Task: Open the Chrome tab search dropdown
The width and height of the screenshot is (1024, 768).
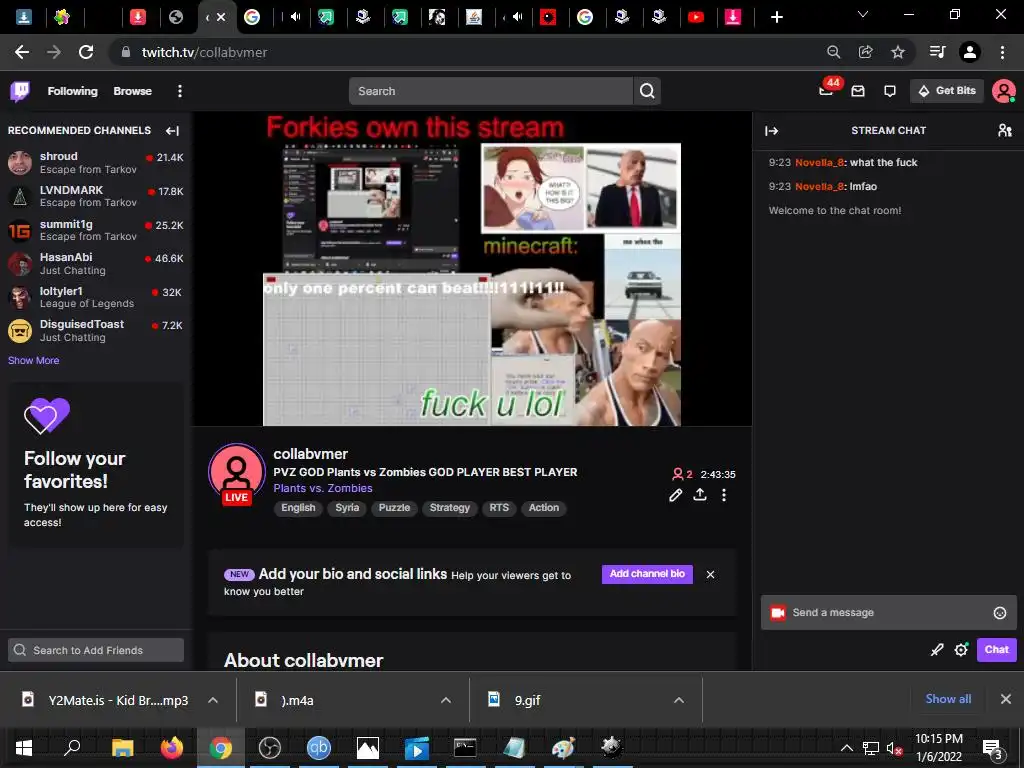Action: point(863,14)
